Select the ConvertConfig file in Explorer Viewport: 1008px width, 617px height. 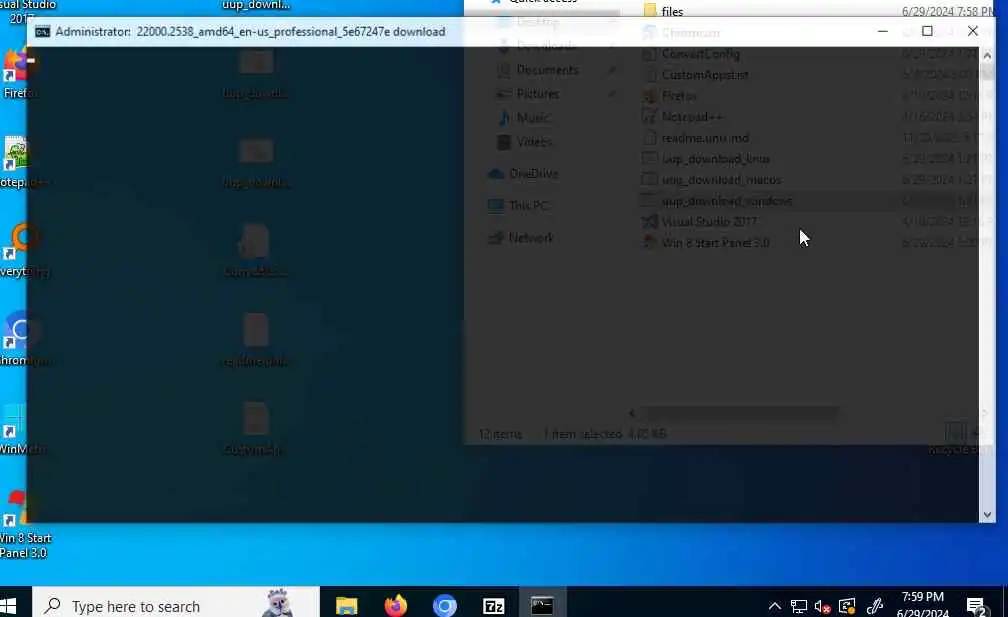click(x=701, y=54)
